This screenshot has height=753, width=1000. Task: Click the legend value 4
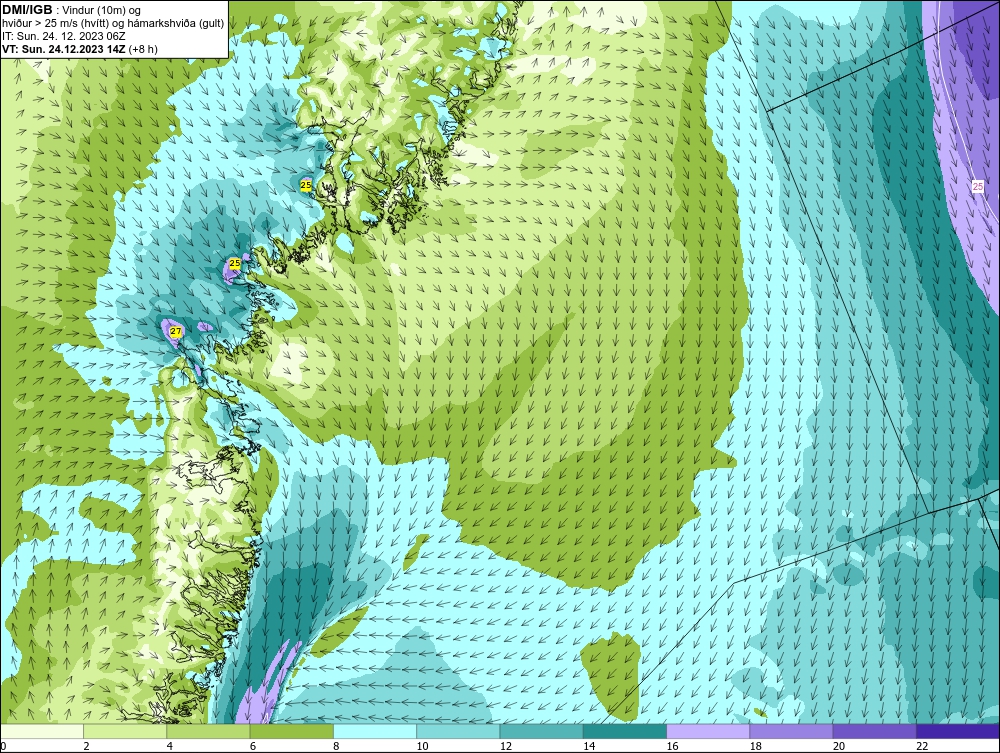pos(170,746)
